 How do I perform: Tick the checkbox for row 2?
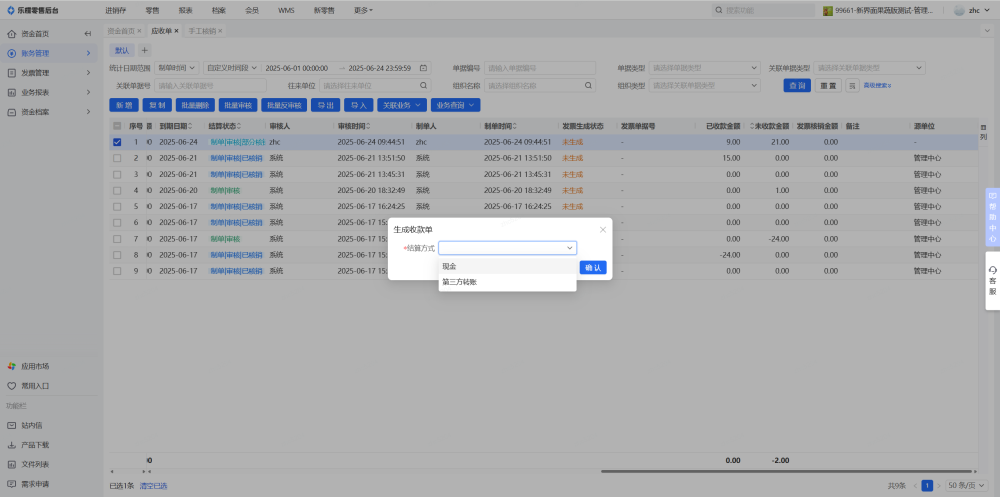(x=117, y=158)
